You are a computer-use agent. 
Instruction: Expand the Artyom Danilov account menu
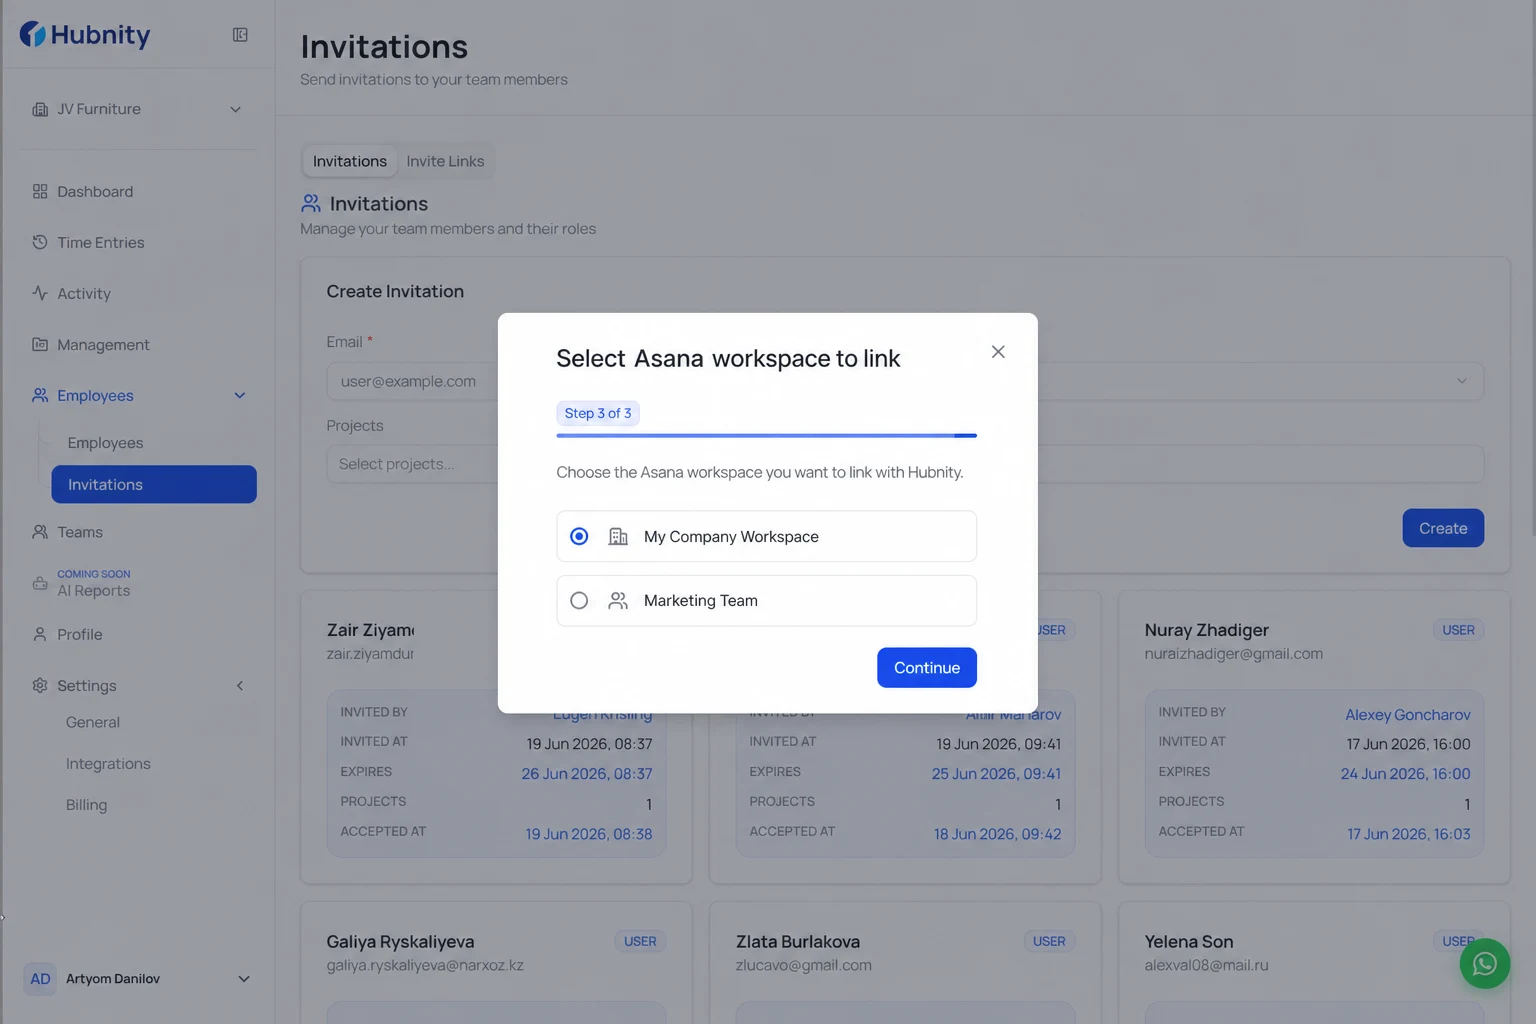[244, 979]
